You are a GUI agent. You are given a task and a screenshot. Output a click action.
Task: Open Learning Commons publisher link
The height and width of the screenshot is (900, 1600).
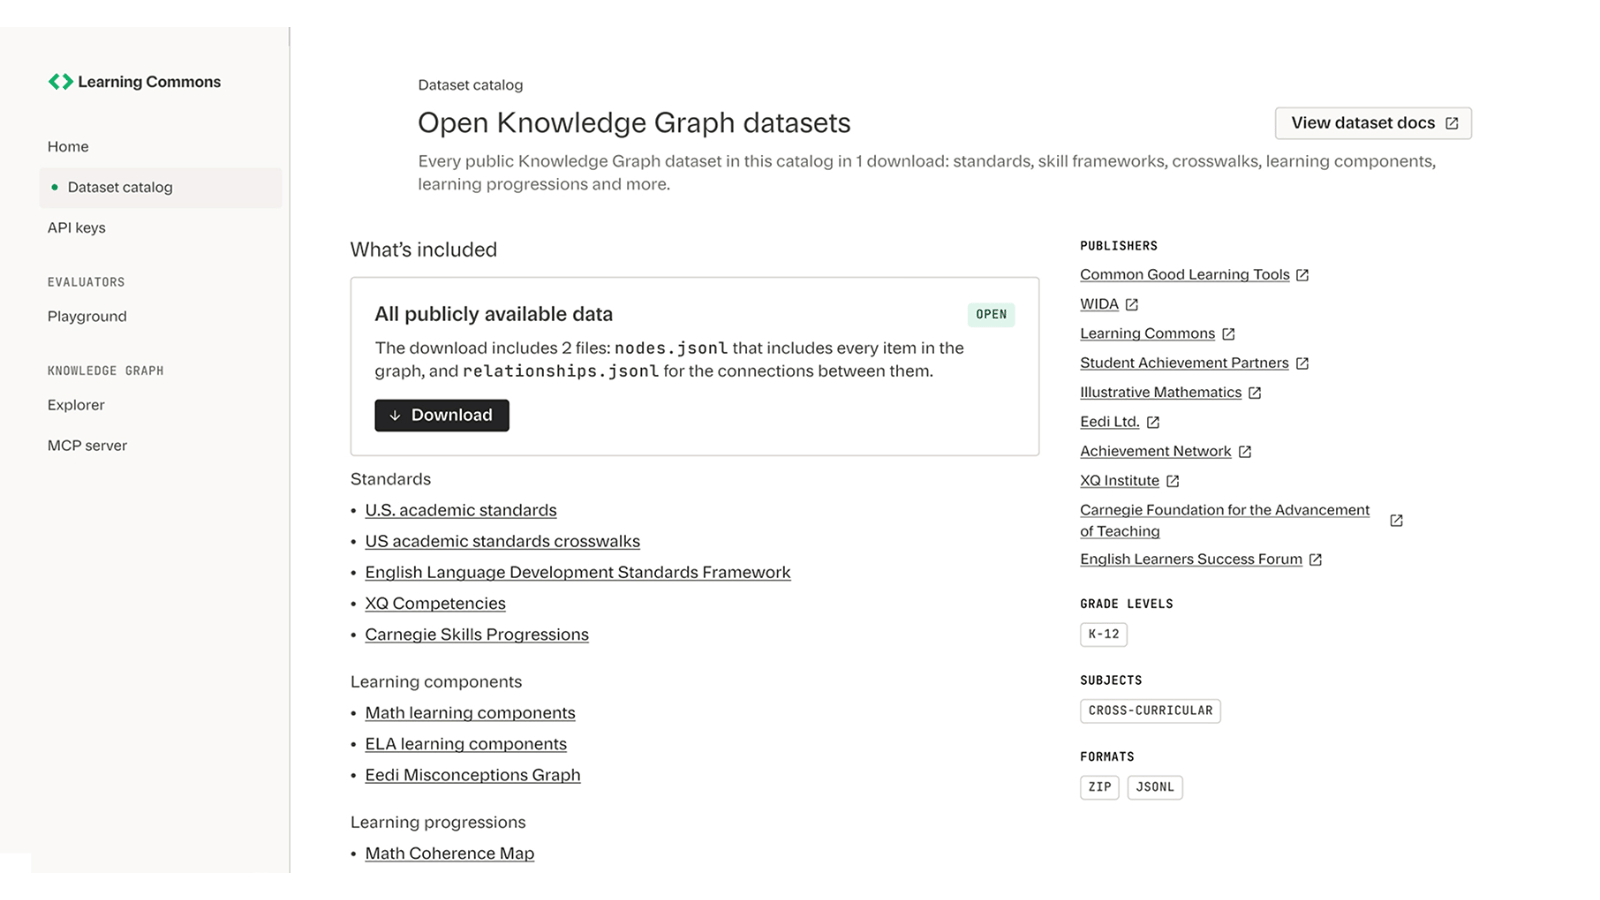click(x=1147, y=334)
